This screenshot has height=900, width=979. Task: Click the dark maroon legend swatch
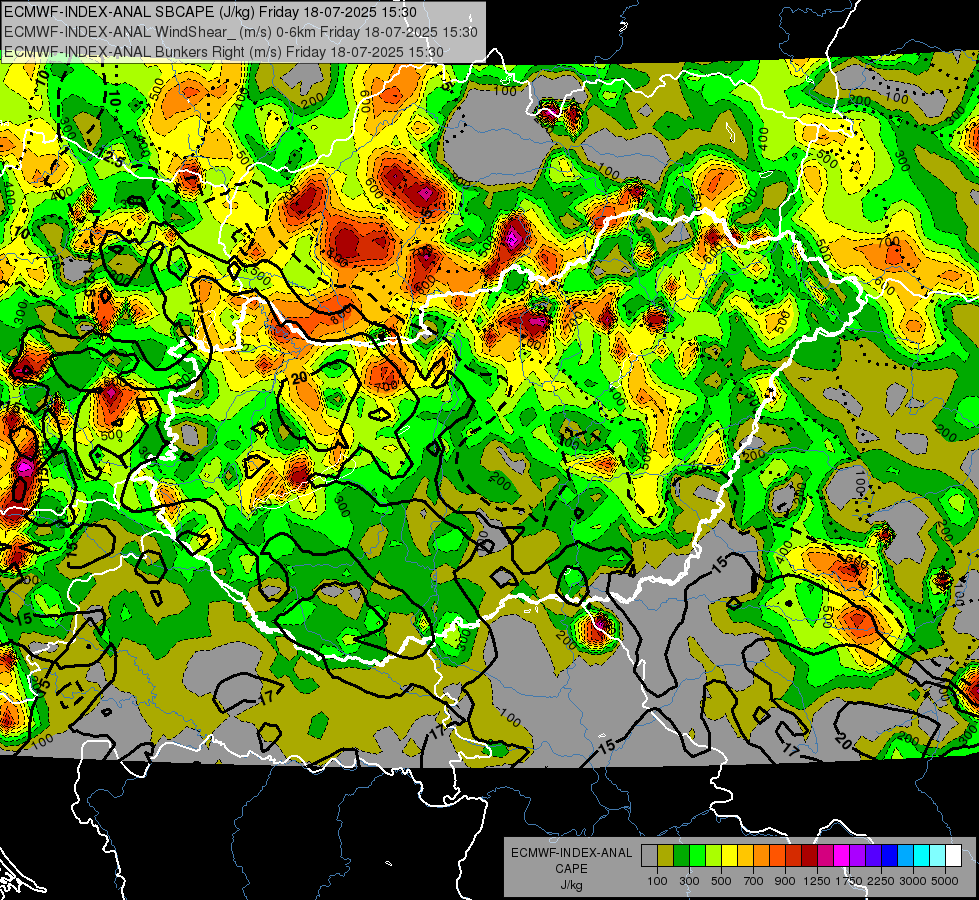click(x=809, y=856)
